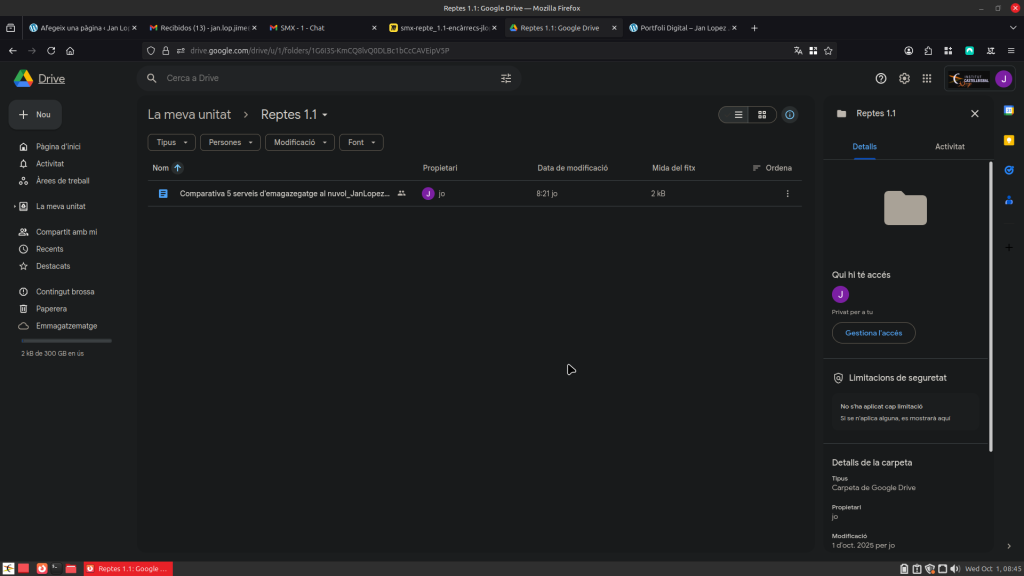Open Drive settings gear icon
This screenshot has height=576, width=1024.
point(904,78)
